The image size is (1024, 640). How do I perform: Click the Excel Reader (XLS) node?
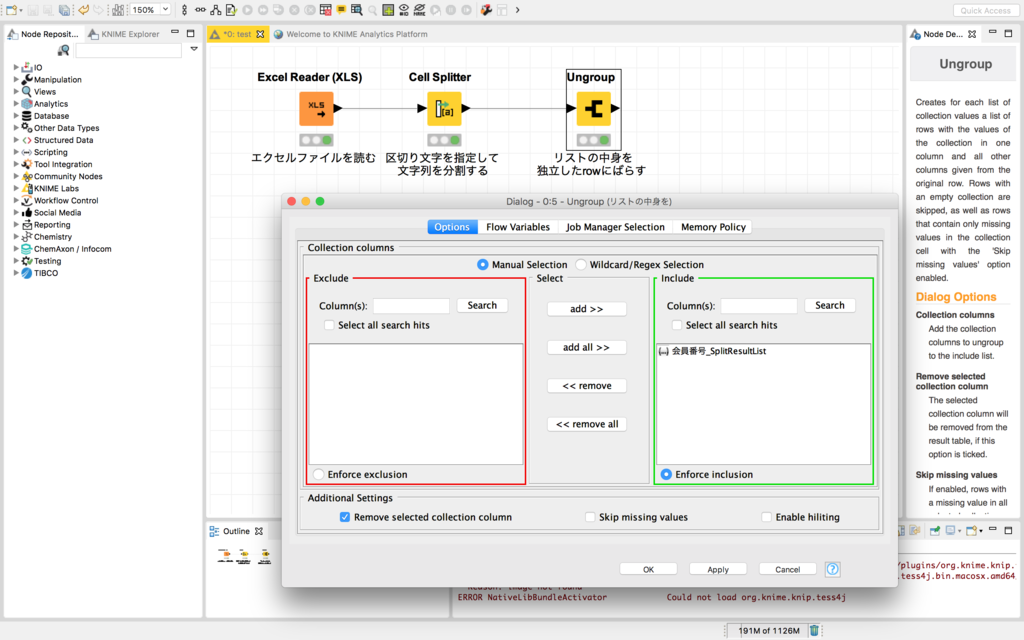tap(316, 108)
